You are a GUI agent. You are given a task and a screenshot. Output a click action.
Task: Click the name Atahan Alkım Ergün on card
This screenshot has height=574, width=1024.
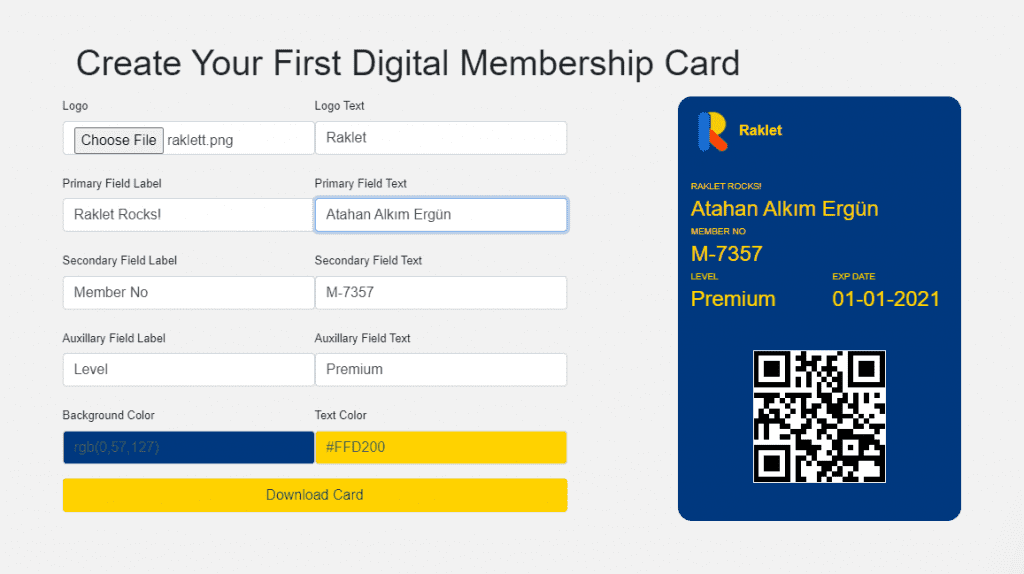pos(784,209)
